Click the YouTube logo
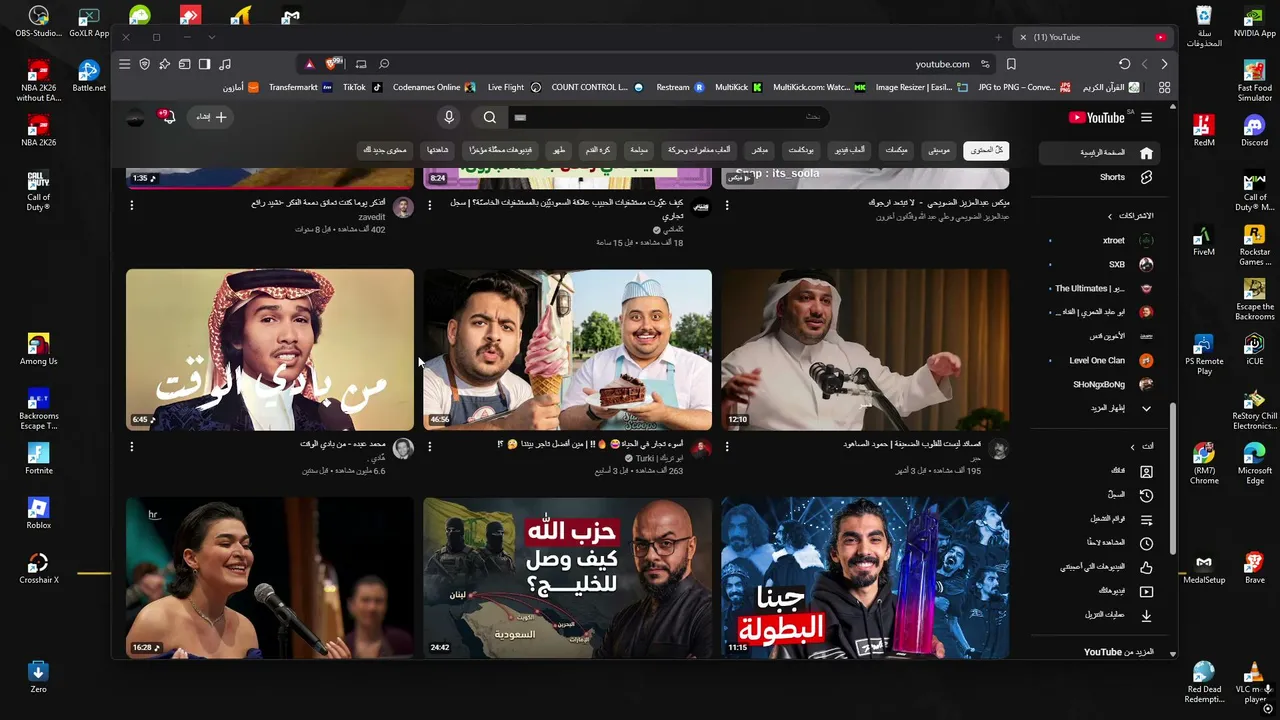This screenshot has width=1280, height=720. coord(1096,117)
